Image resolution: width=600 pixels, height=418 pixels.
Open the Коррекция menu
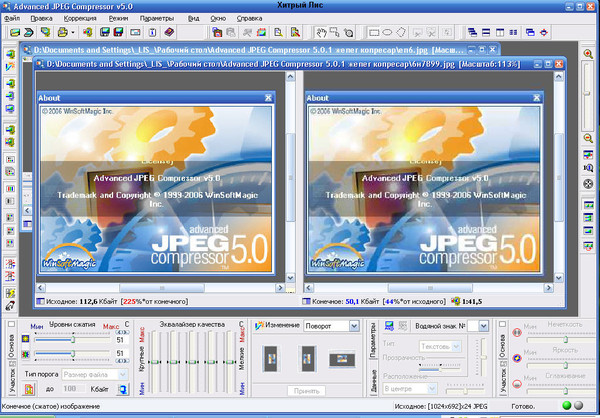coord(80,18)
